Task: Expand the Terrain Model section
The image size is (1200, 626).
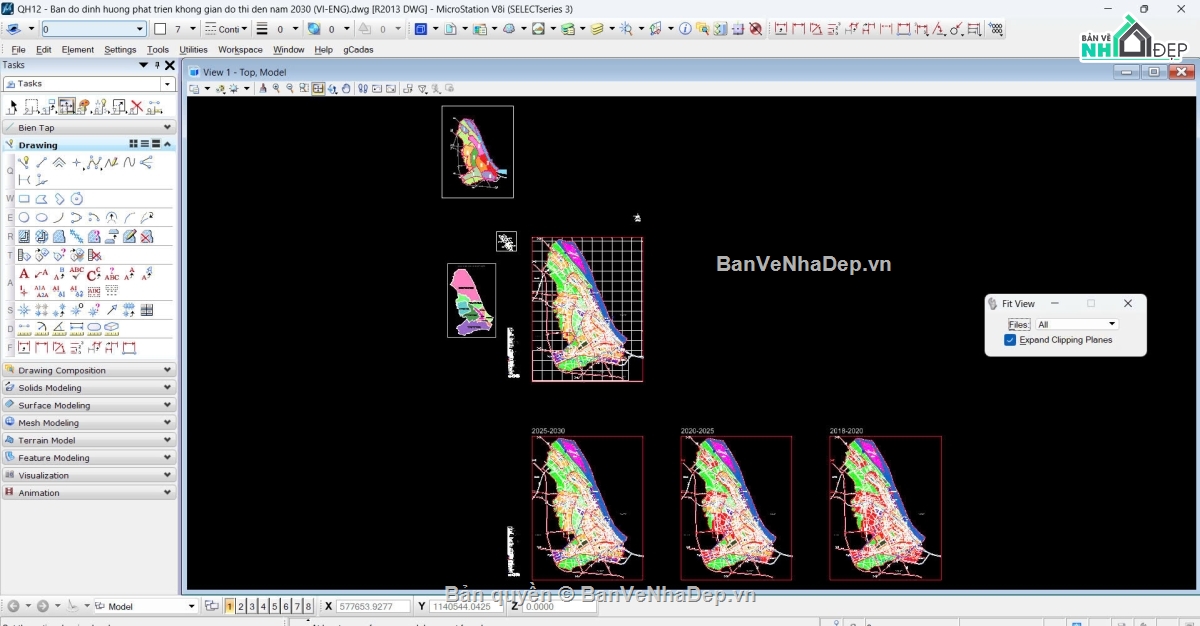Action: (x=90, y=440)
